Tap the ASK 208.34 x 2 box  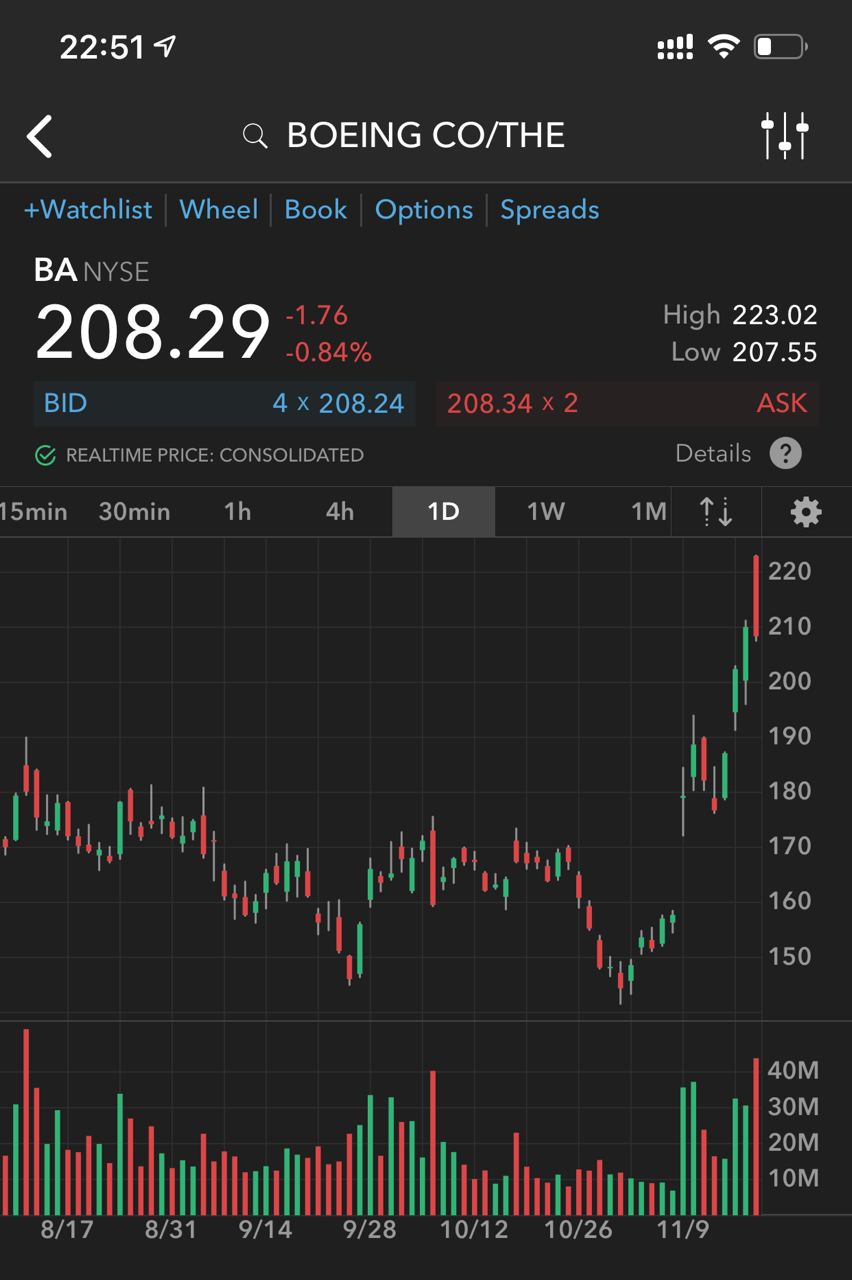click(627, 404)
